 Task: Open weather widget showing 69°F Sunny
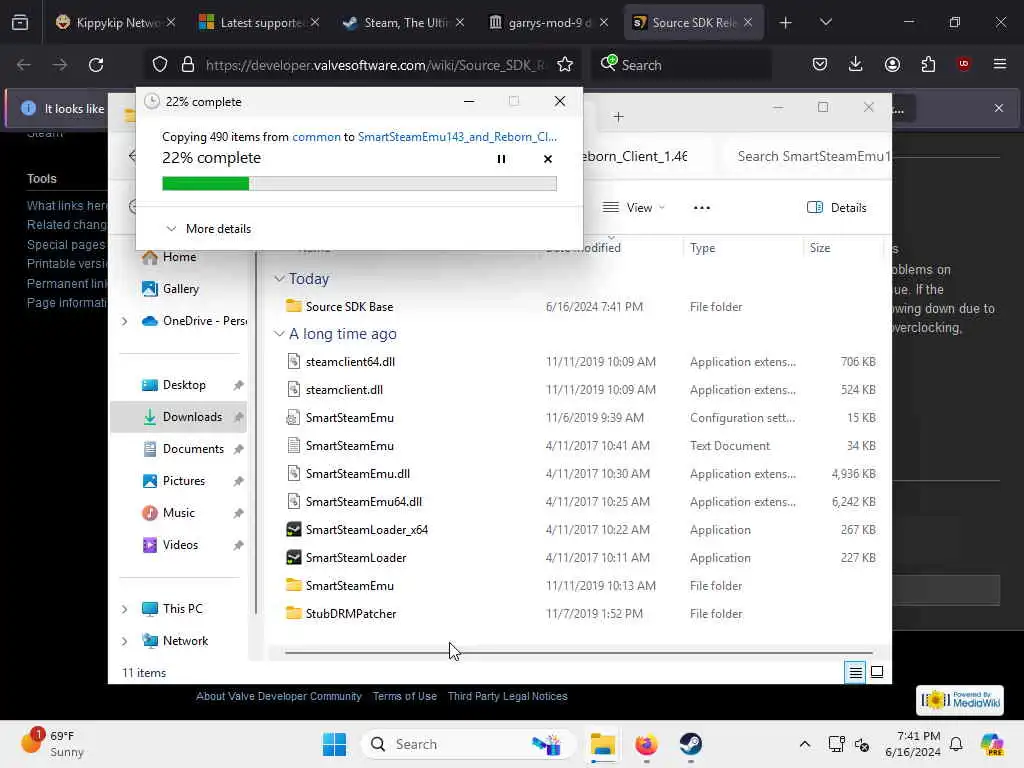[x=52, y=743]
